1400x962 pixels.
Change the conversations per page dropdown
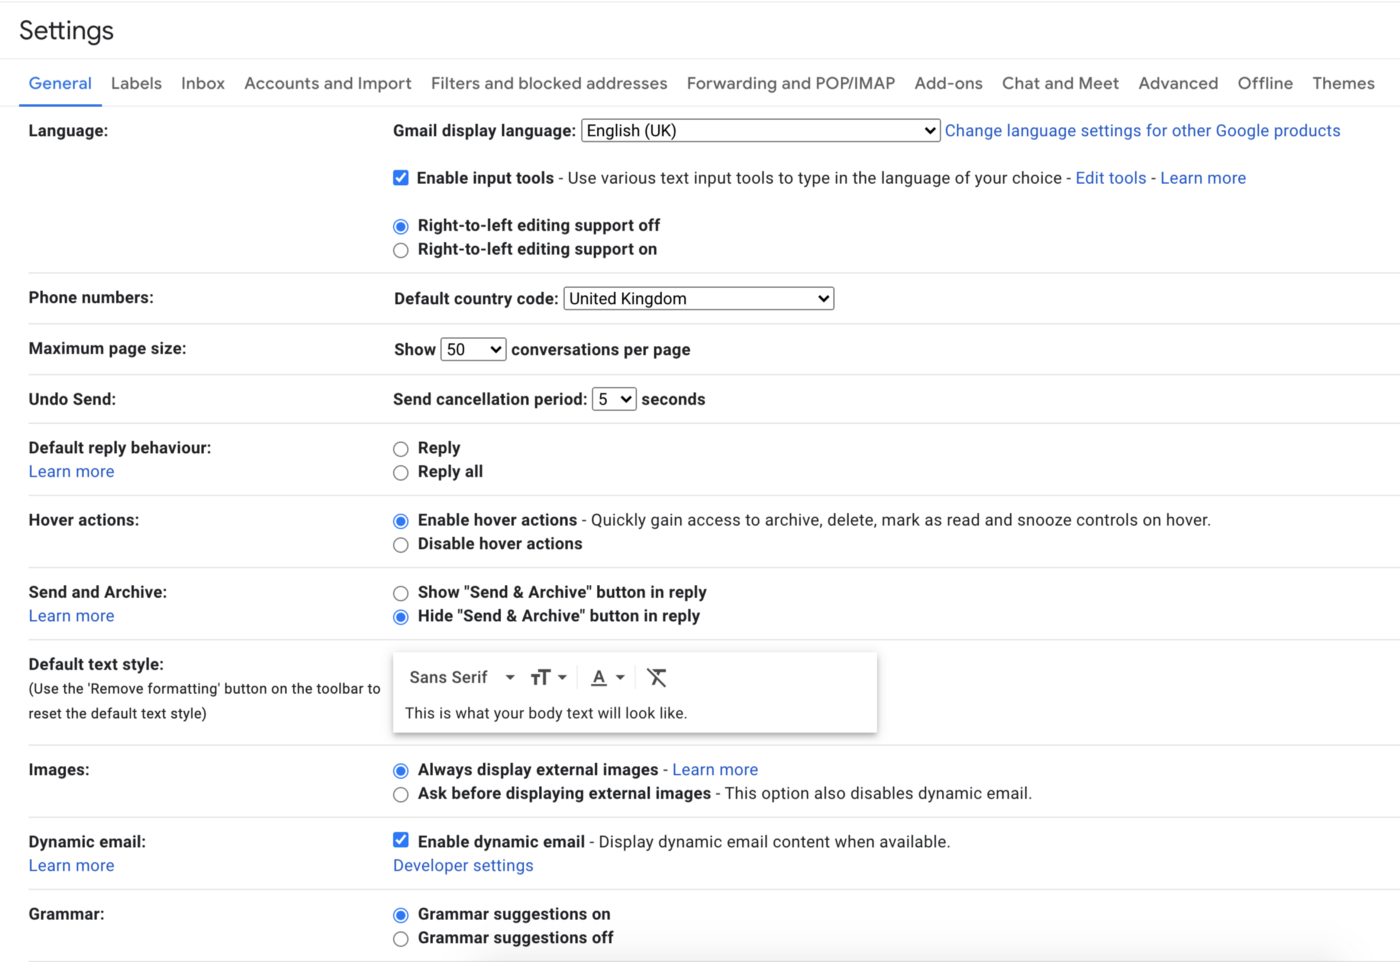(473, 350)
